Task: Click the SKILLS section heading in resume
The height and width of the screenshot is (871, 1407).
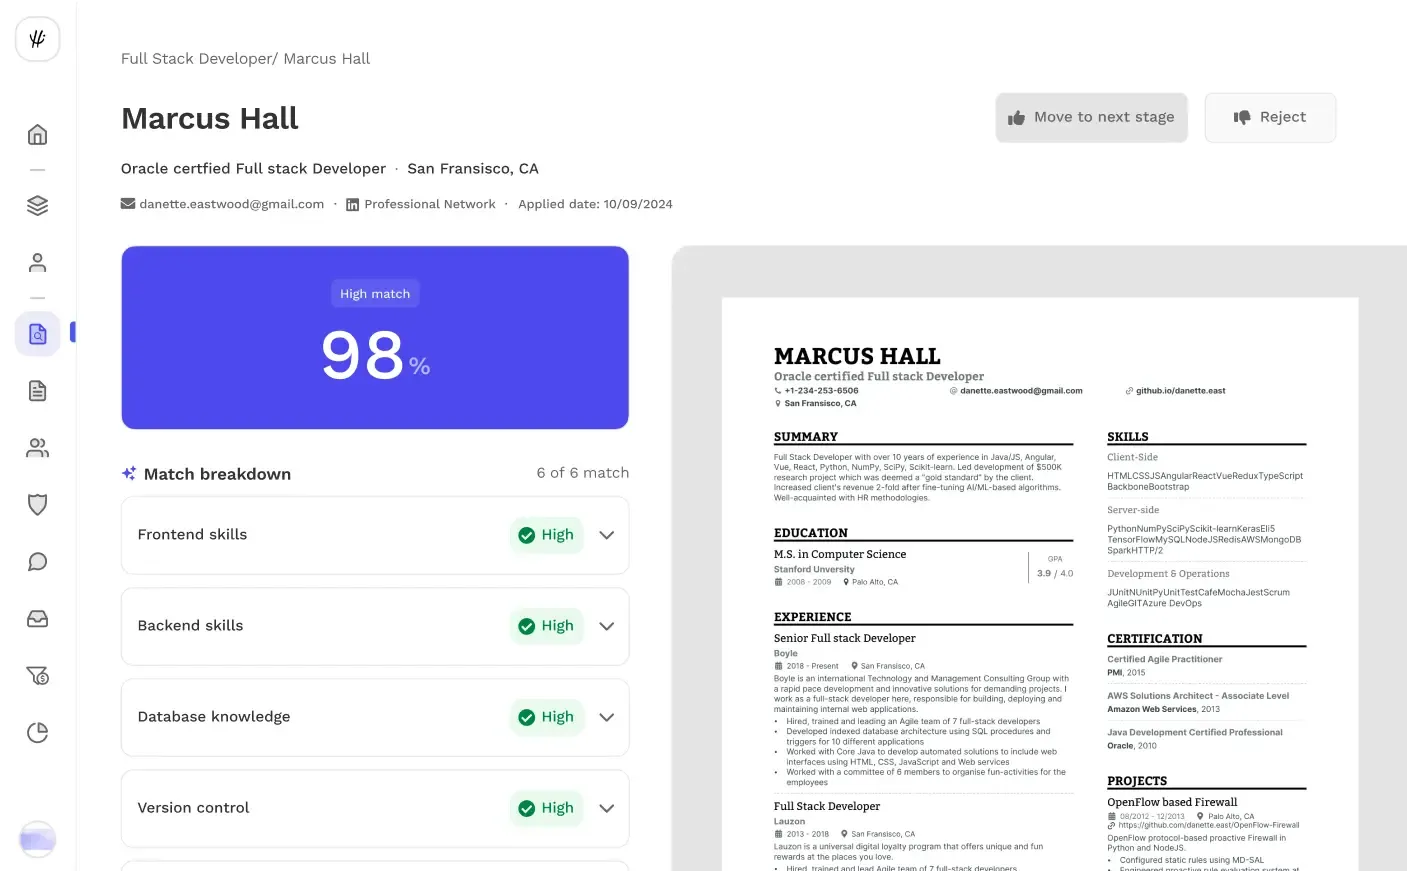Action: tap(1128, 437)
